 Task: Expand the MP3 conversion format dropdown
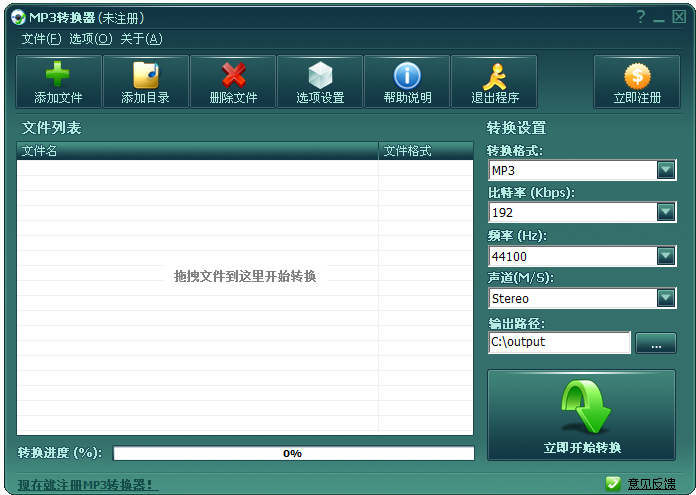point(666,170)
